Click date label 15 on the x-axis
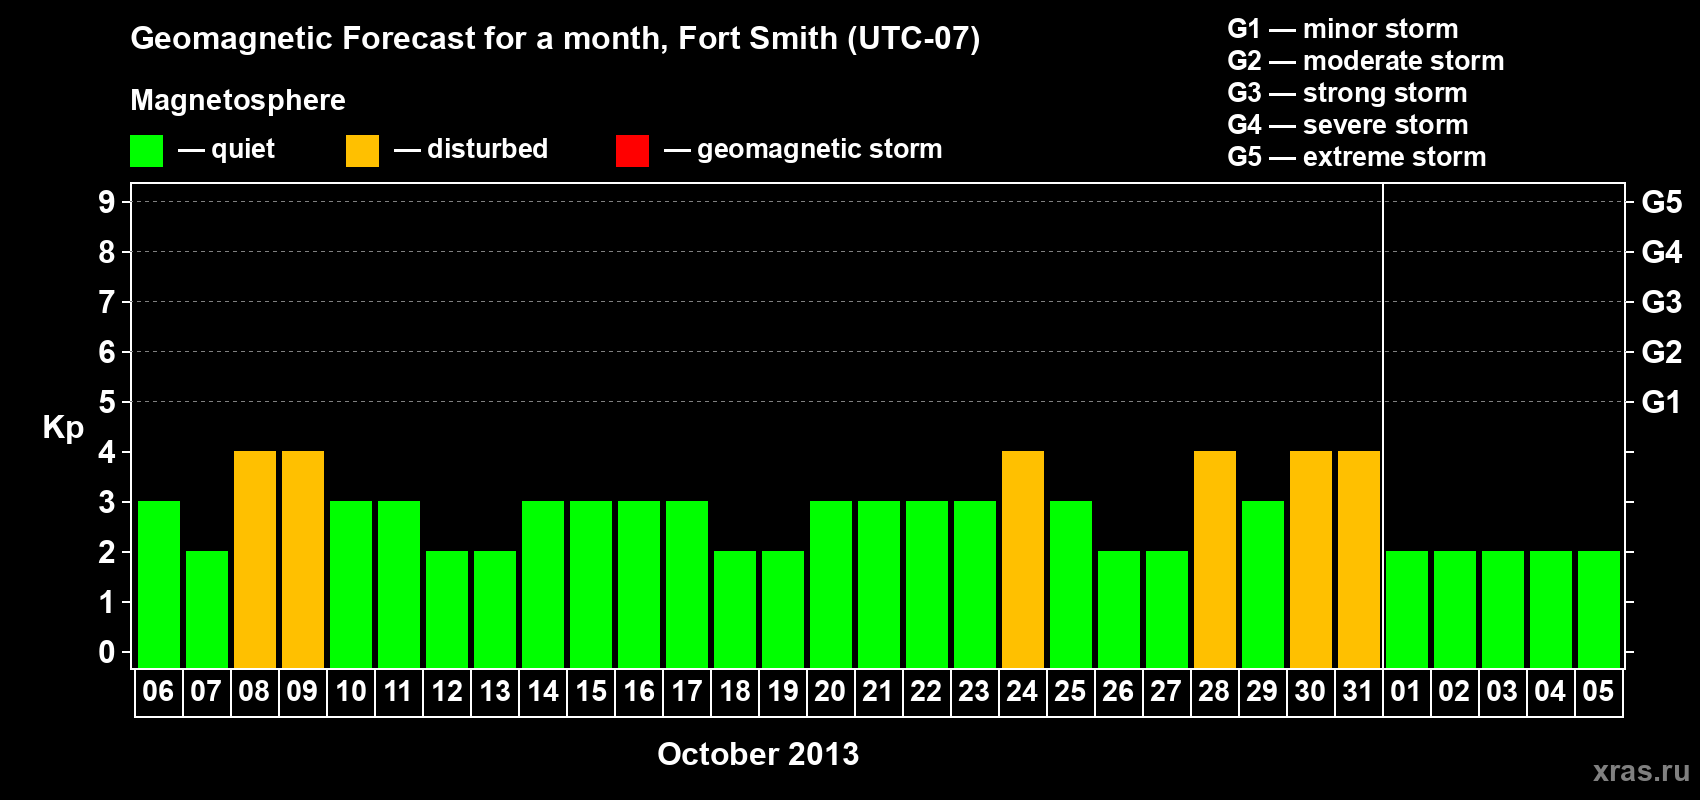 click(x=591, y=691)
